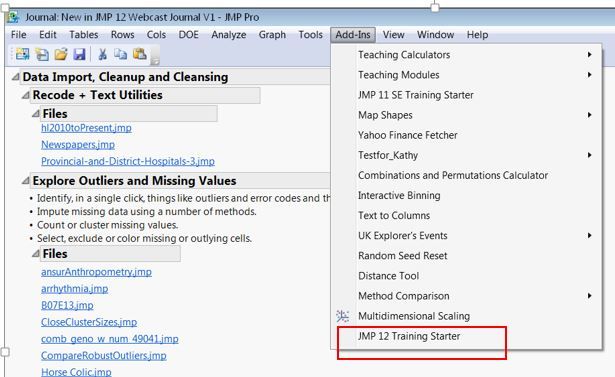Image resolution: width=615 pixels, height=377 pixels.
Task: Collapse Files section under Explore Outliers
Action: pos(36,253)
